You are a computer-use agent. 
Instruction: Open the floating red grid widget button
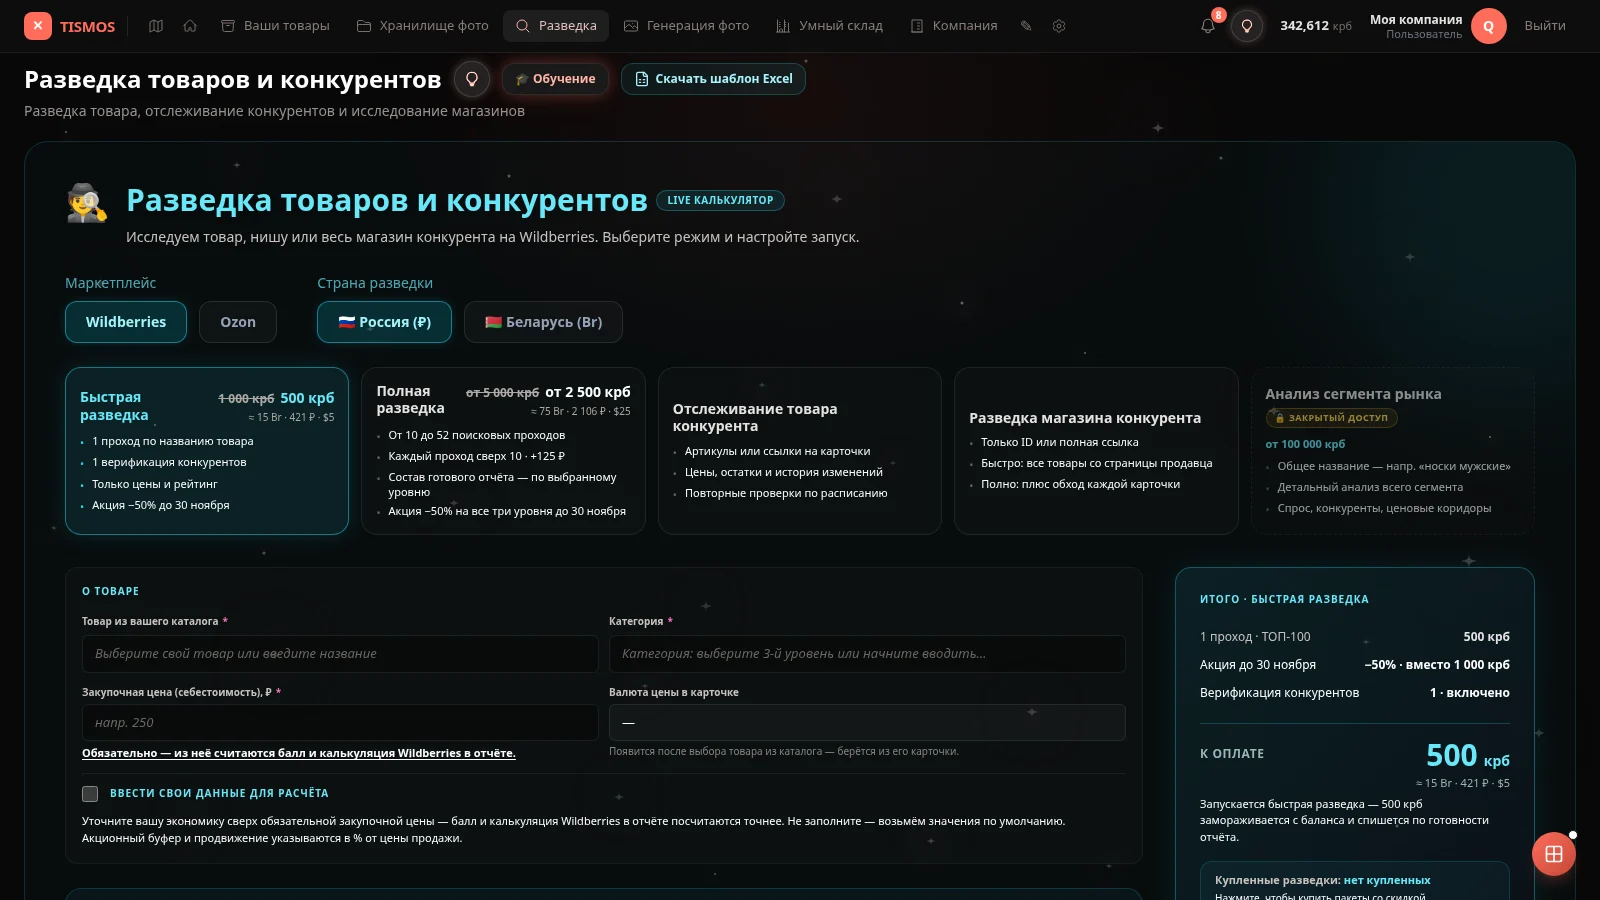[1554, 854]
